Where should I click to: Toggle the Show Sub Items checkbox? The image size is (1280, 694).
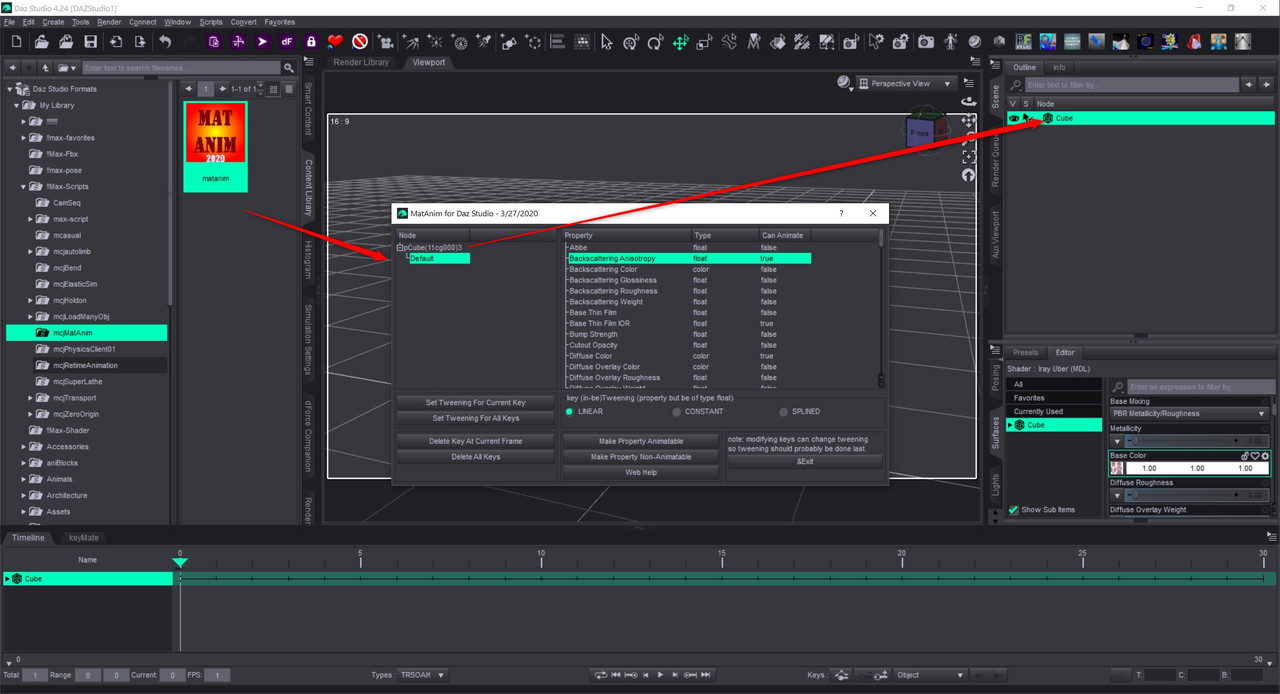1013,510
